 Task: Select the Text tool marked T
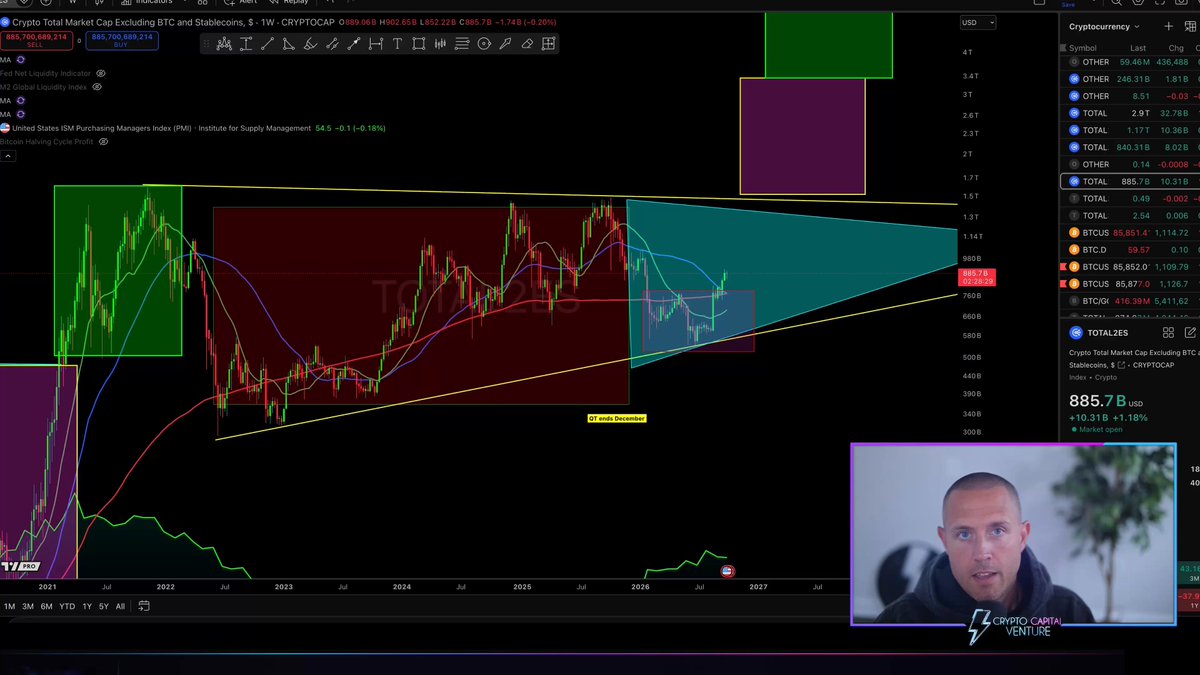(x=397, y=43)
